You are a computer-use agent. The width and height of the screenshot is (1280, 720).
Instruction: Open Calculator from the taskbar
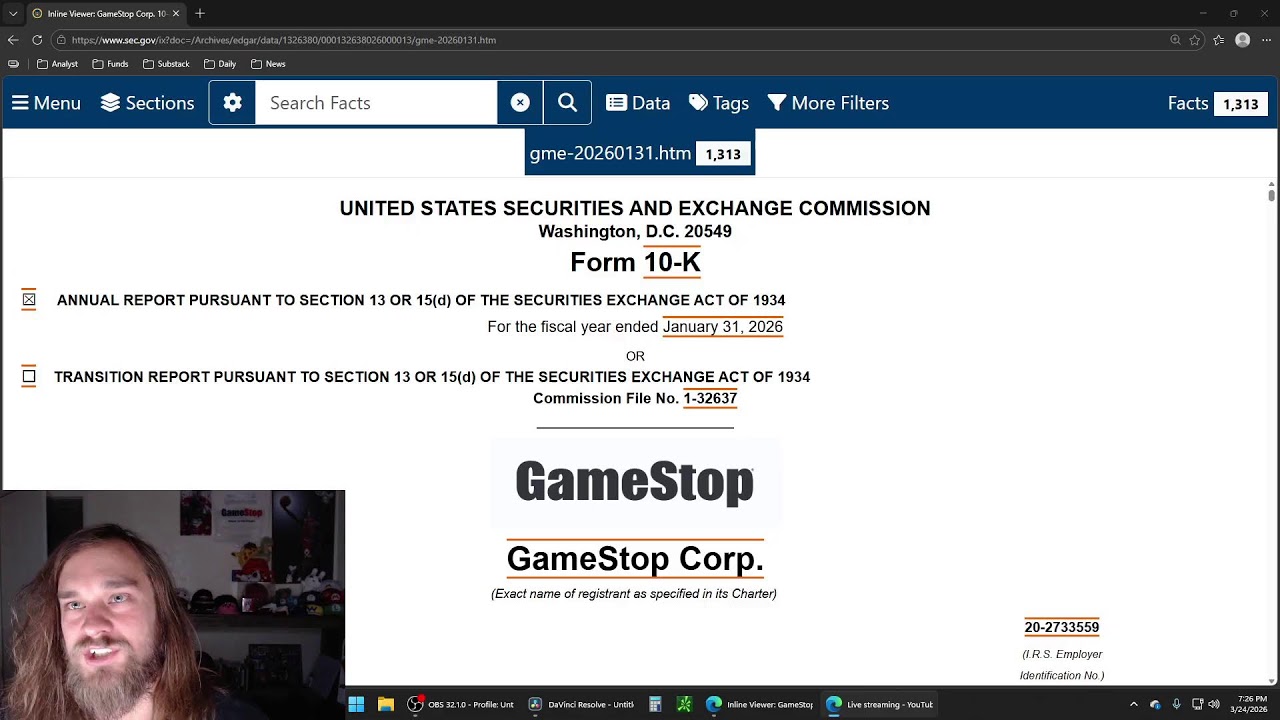tap(655, 704)
